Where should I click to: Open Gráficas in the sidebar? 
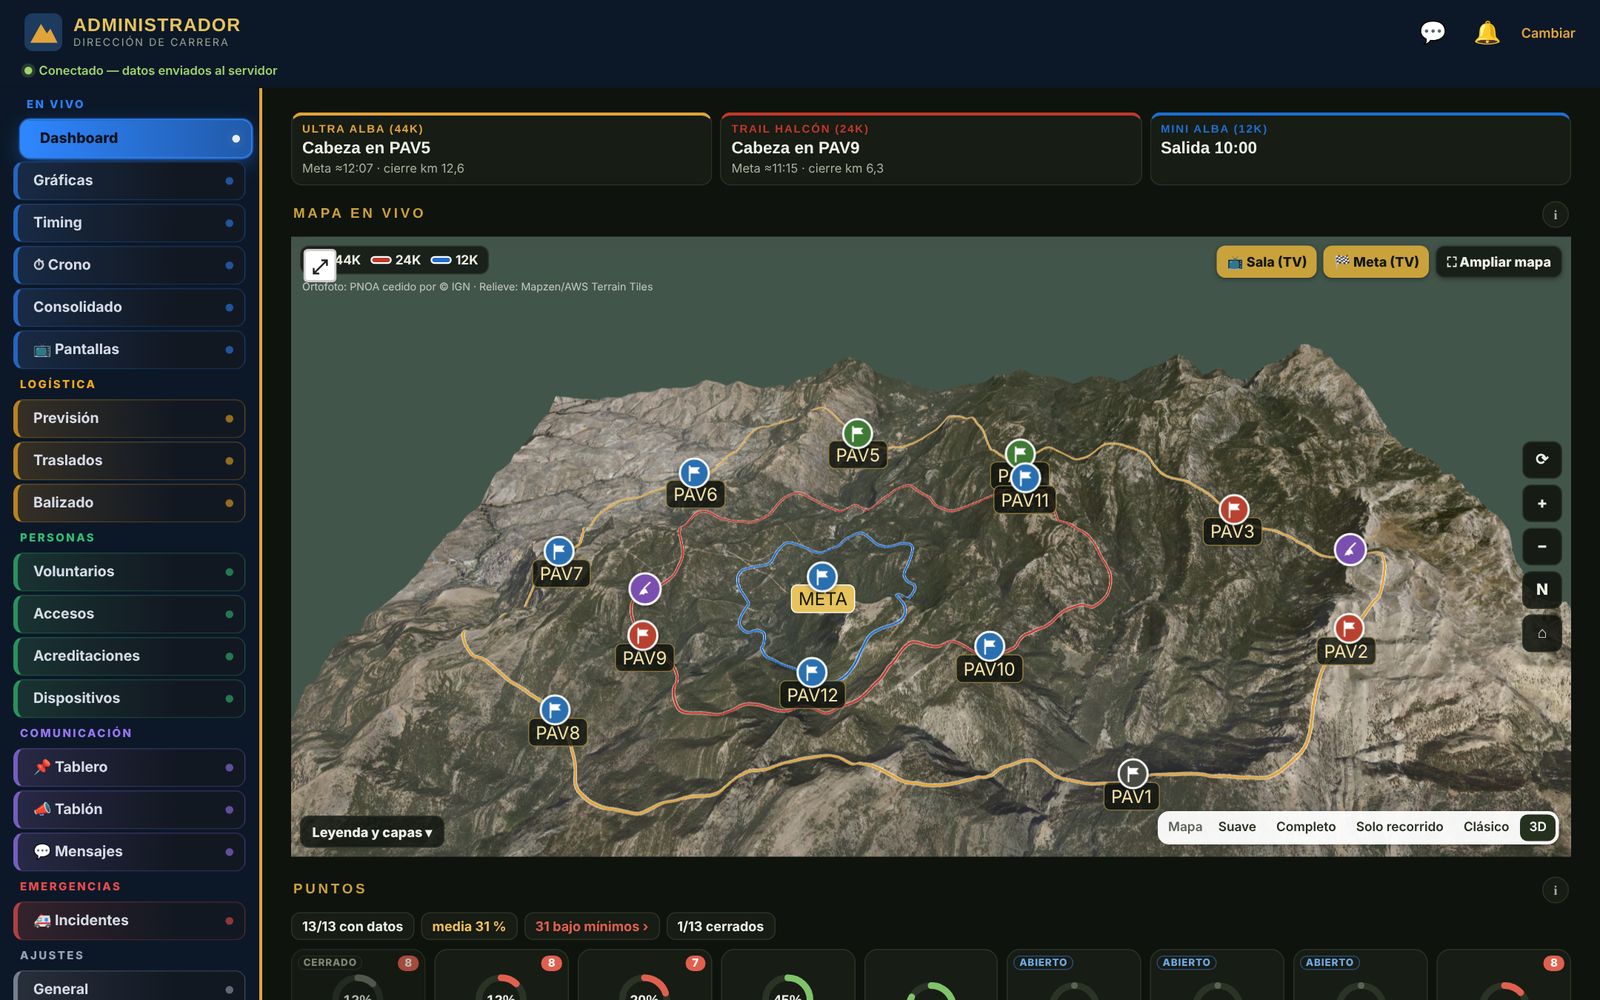coord(130,180)
